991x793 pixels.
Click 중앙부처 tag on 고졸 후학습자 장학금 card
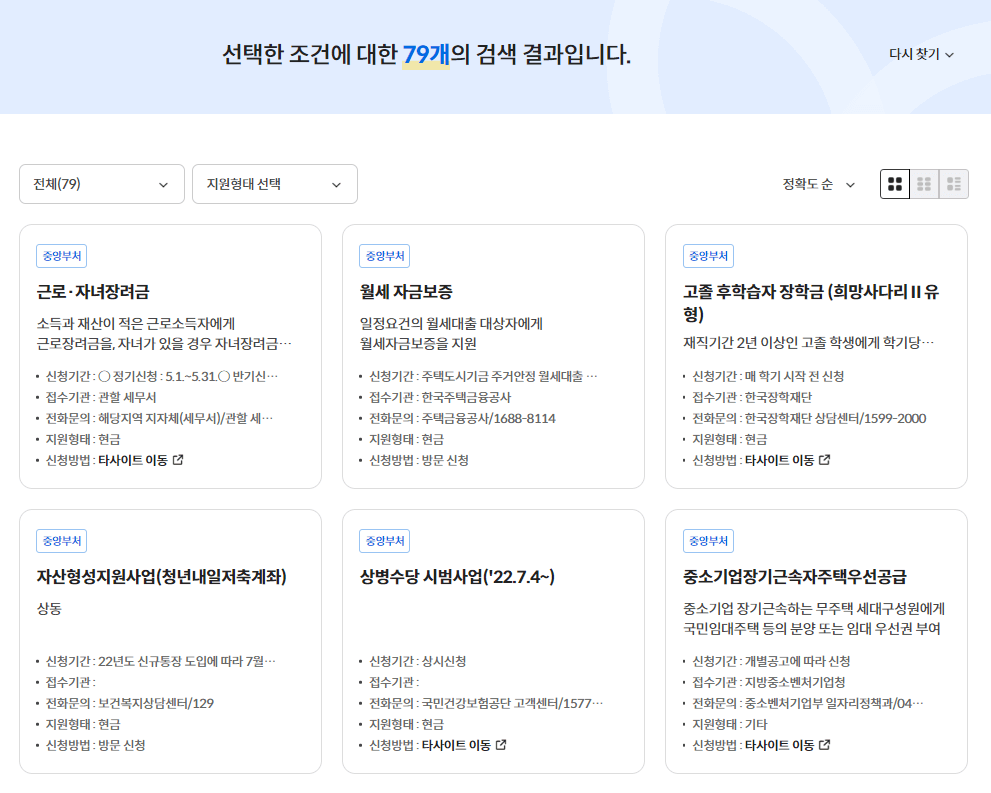click(x=708, y=256)
